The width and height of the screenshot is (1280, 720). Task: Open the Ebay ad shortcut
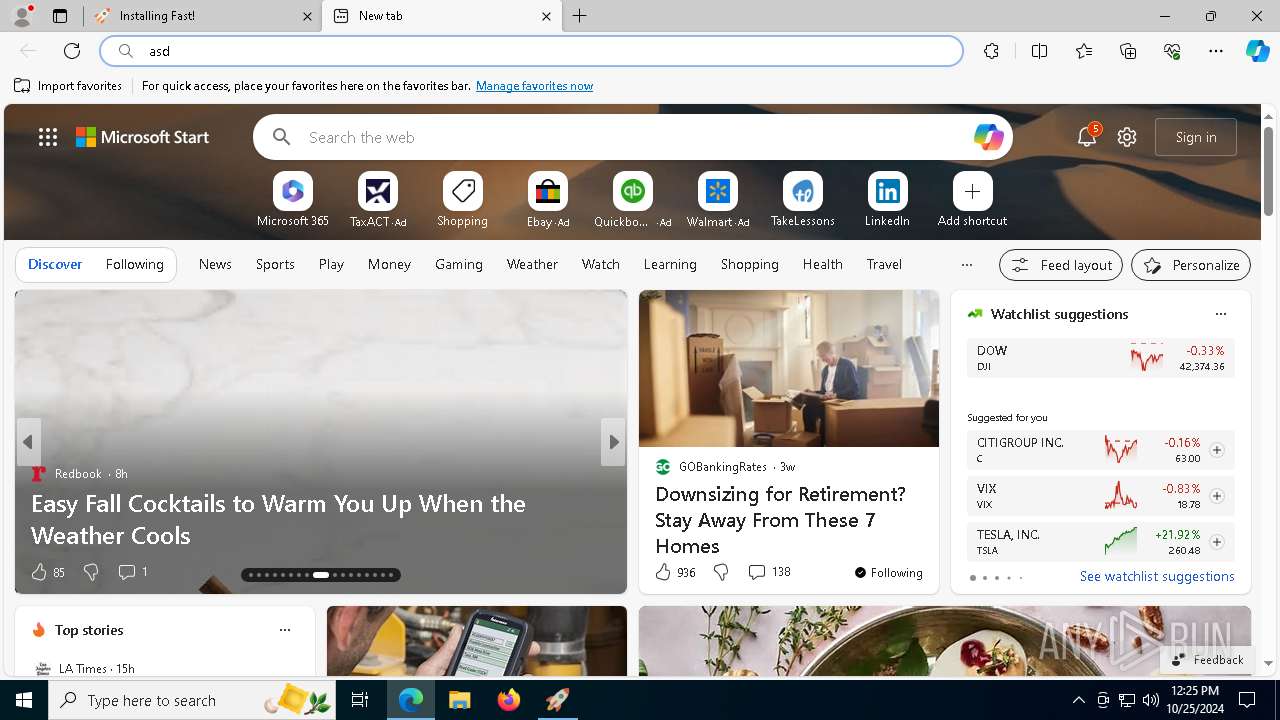point(548,200)
